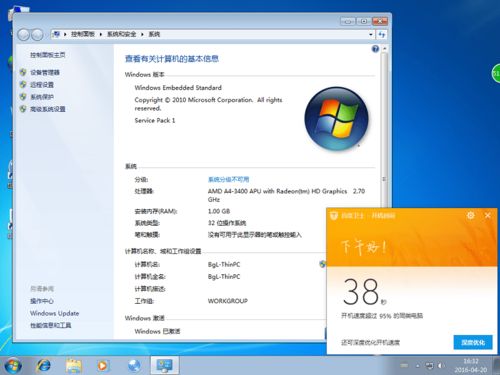This screenshot has width=500, height=375.
Task: Open Windows Update link
Action: click(55, 313)
